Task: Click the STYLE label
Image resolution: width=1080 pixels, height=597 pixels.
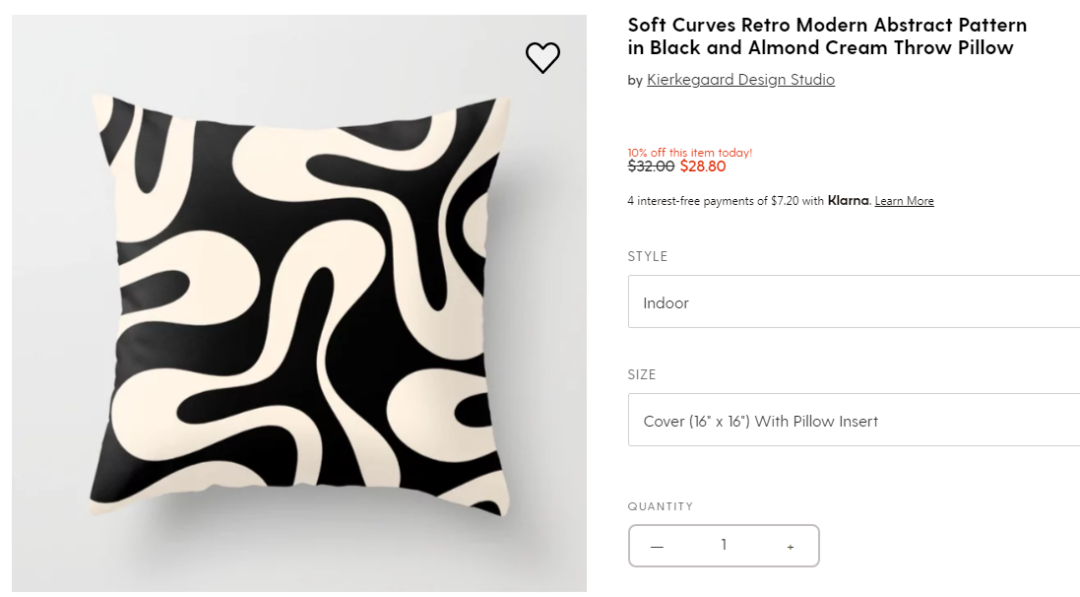Action: coord(647,257)
